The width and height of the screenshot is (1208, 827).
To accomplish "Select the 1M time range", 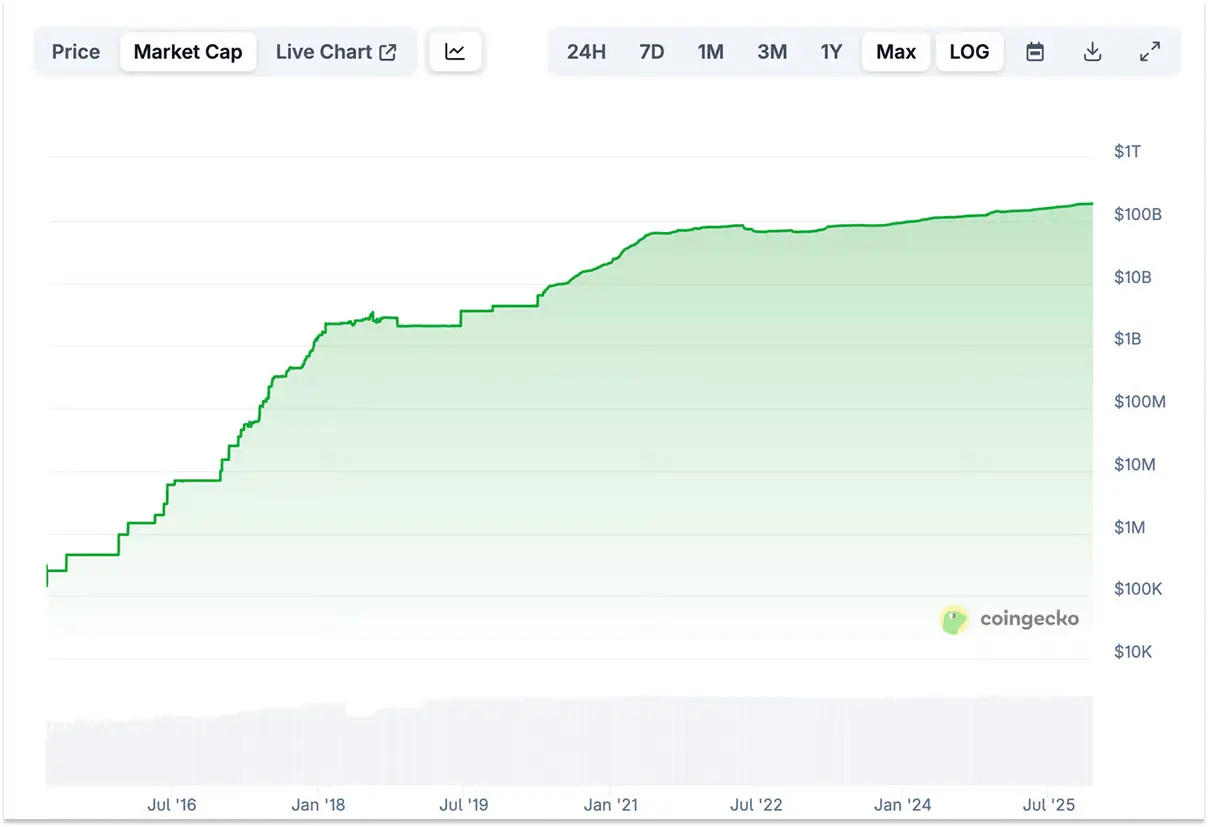I will tap(710, 52).
